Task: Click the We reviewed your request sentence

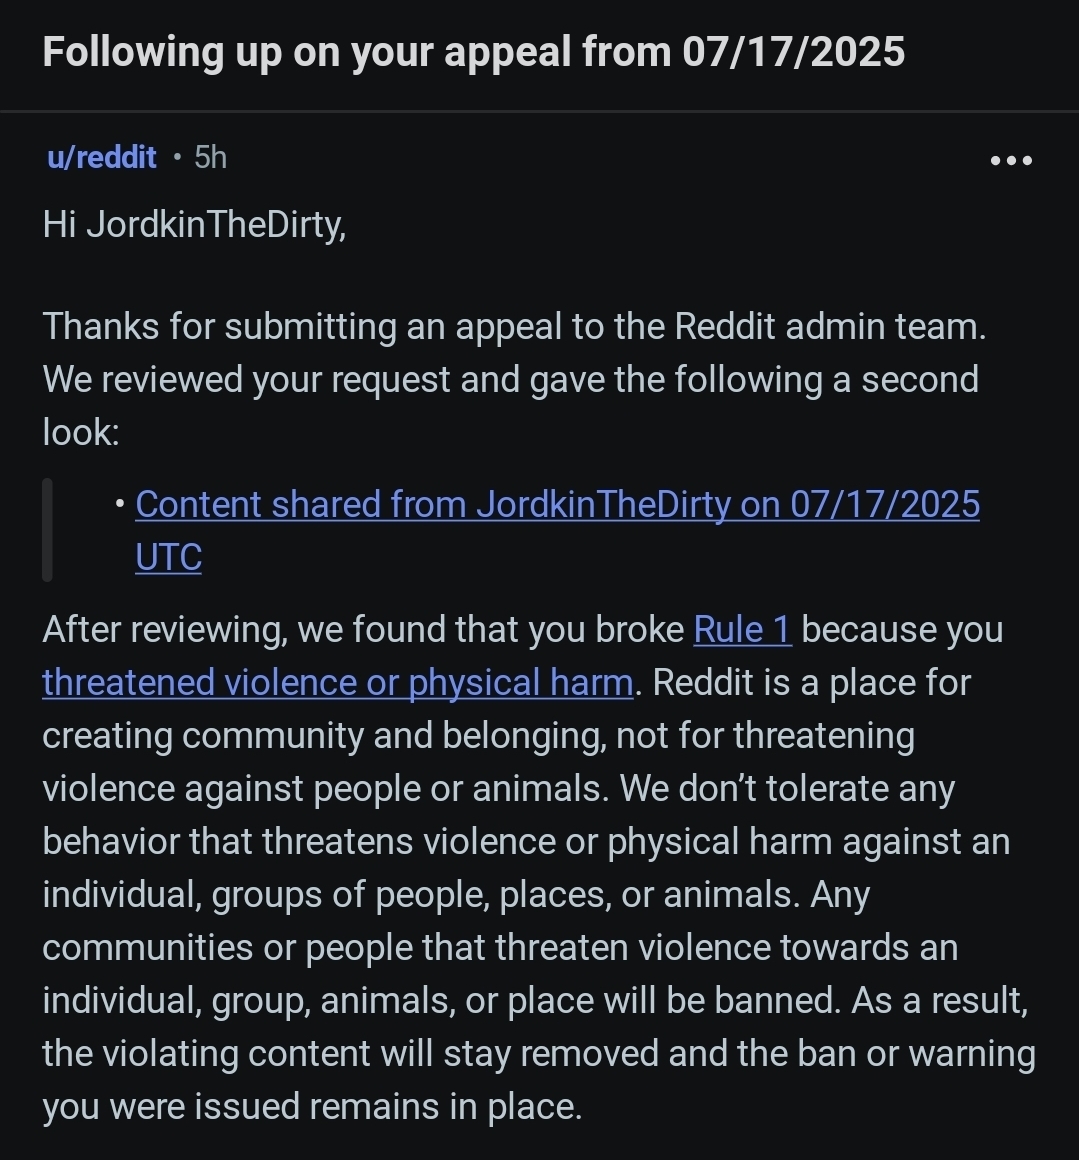Action: point(510,380)
